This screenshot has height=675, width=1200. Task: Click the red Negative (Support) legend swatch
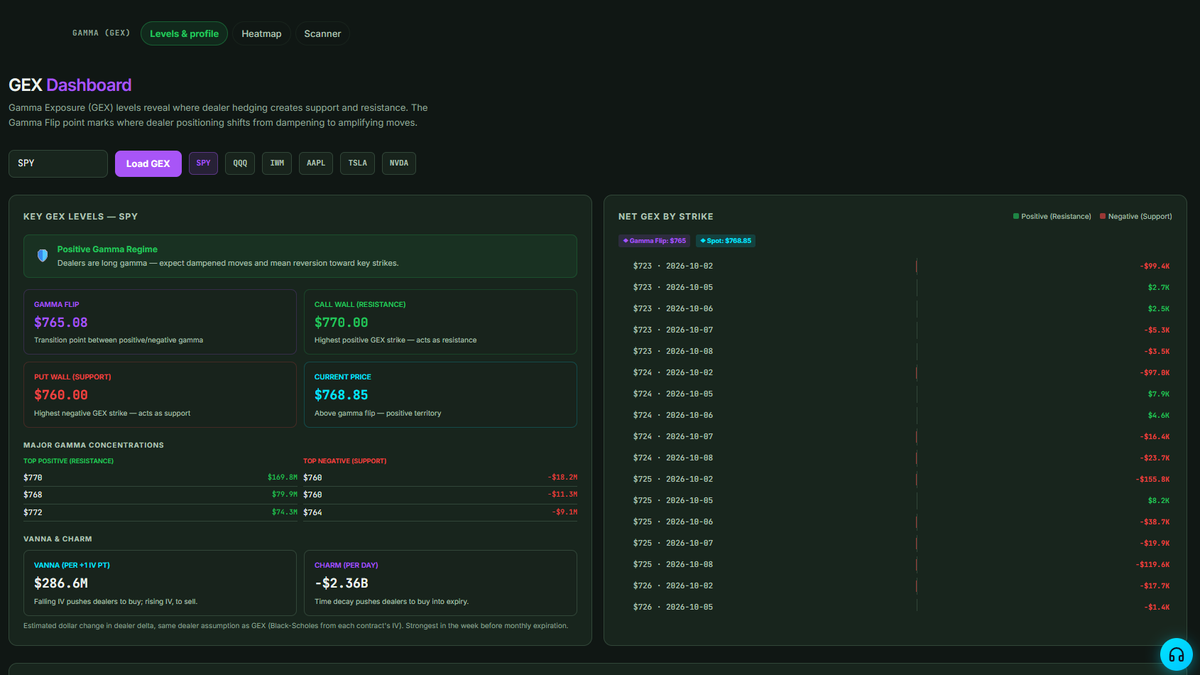tap(1103, 216)
